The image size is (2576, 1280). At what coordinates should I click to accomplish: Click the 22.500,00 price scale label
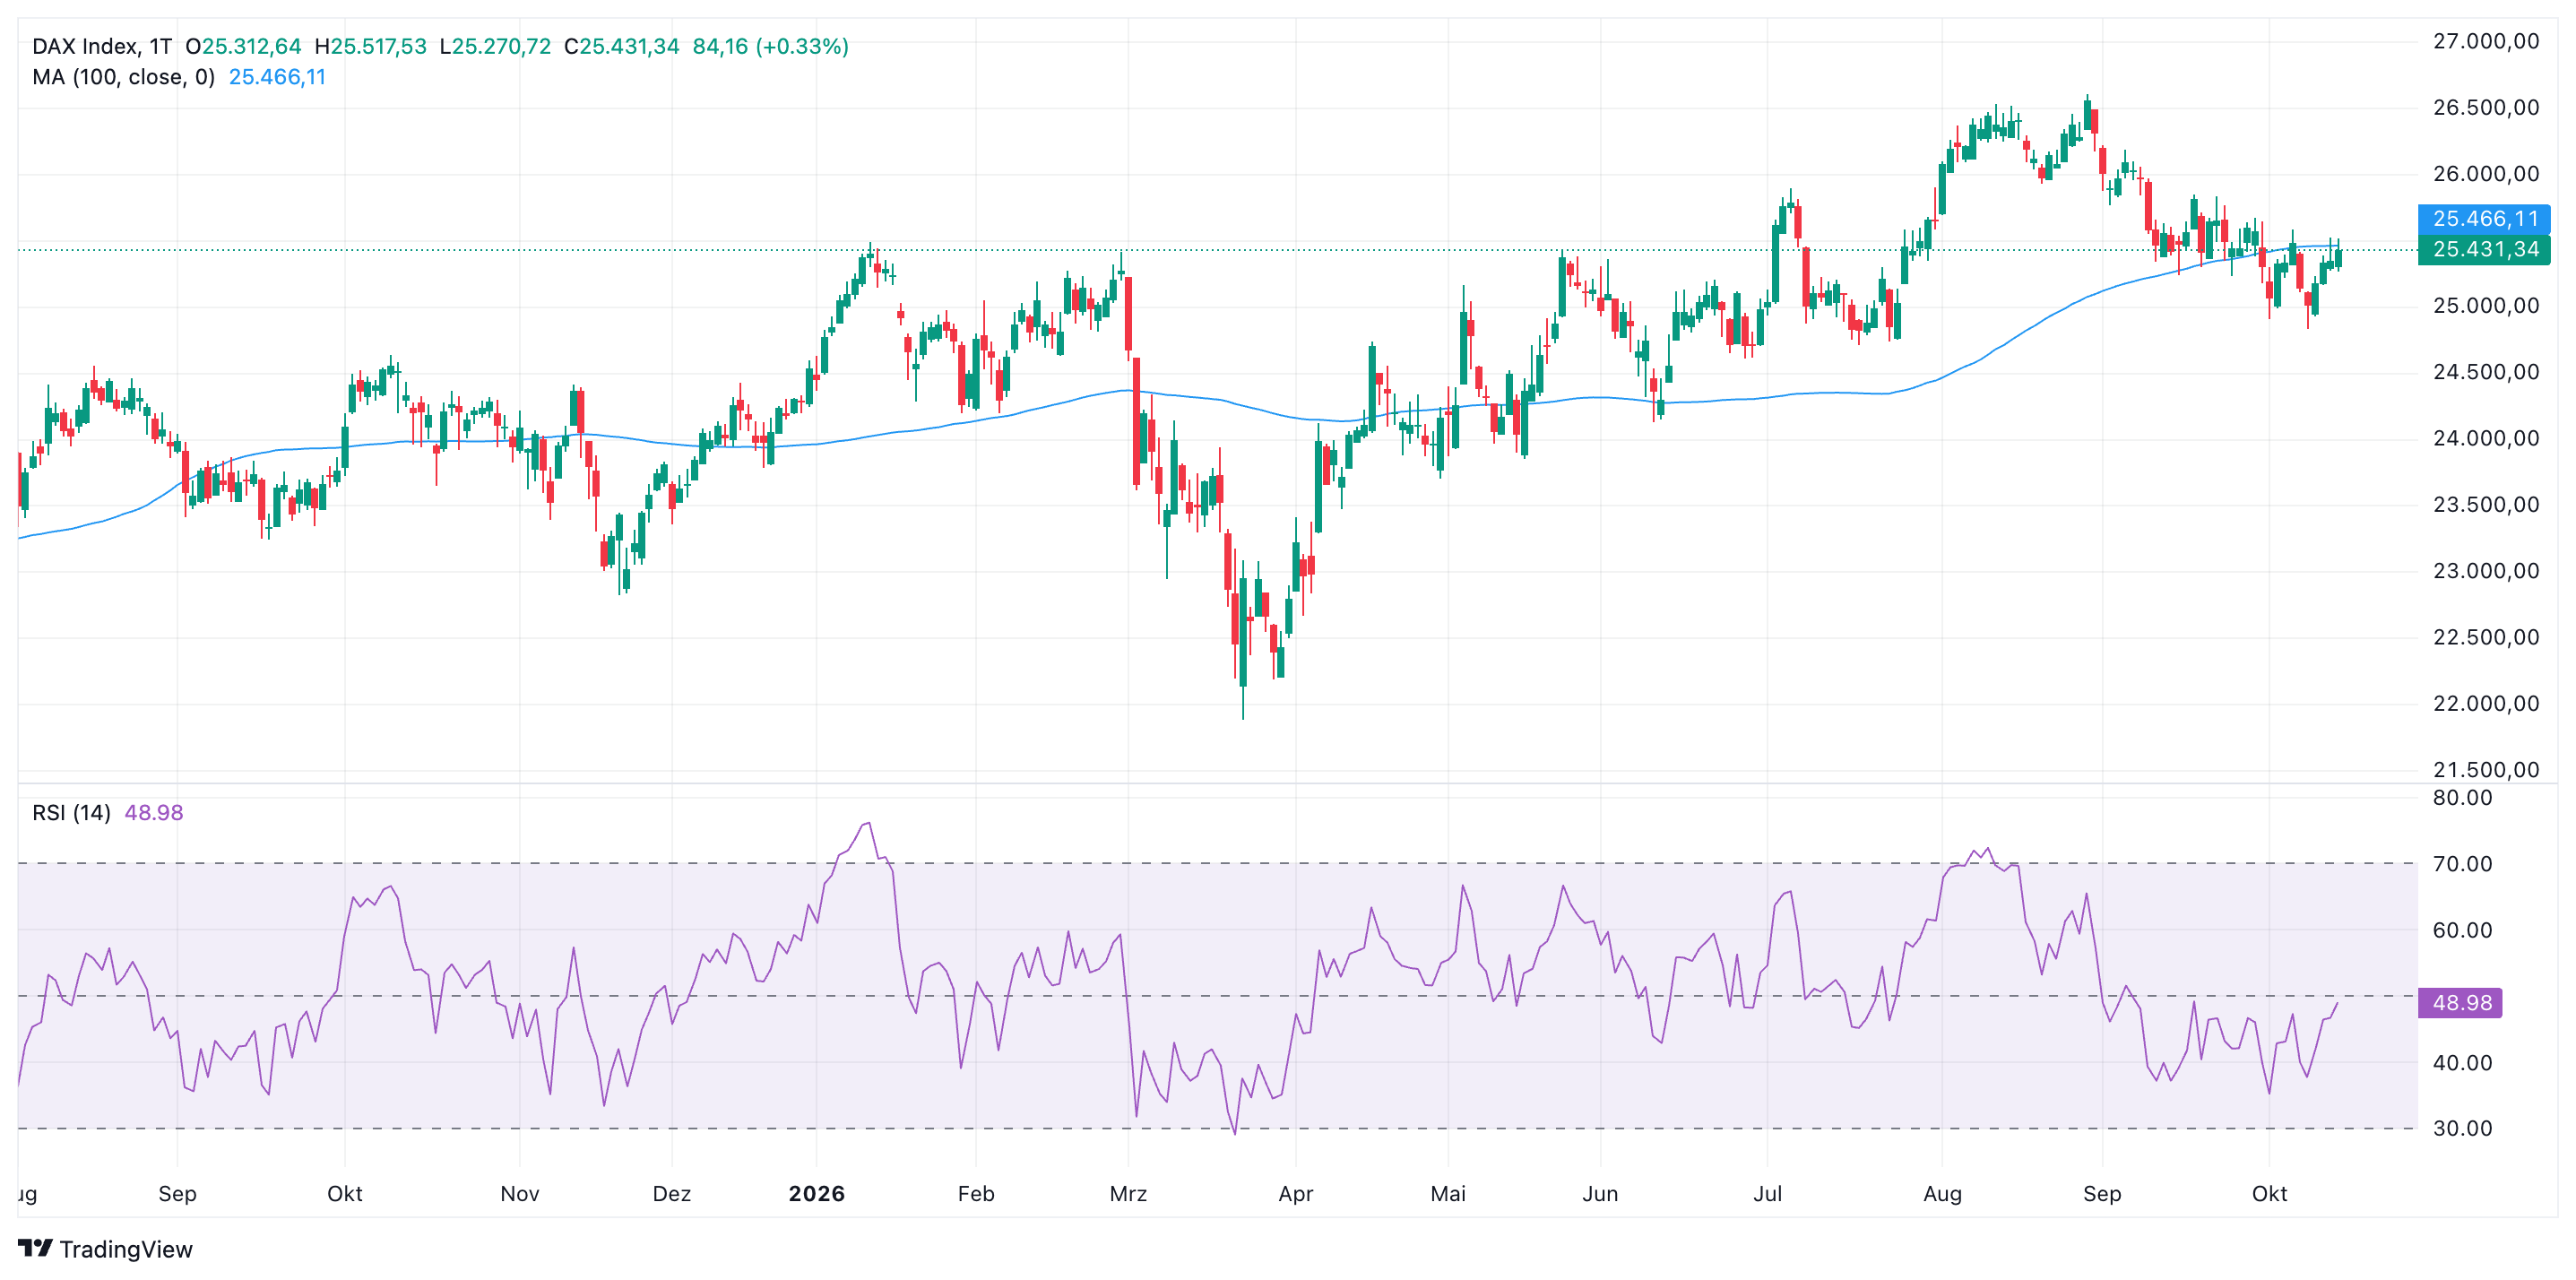pyautogui.click(x=2485, y=637)
